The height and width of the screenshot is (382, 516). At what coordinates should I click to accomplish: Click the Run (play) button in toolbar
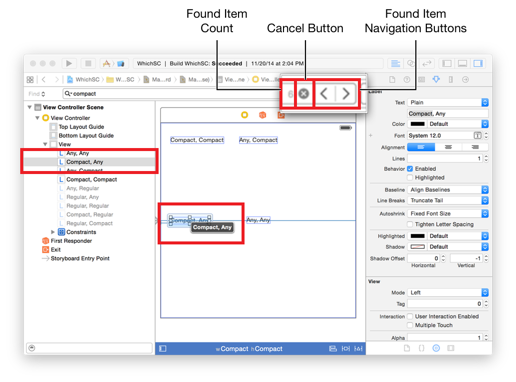69,63
